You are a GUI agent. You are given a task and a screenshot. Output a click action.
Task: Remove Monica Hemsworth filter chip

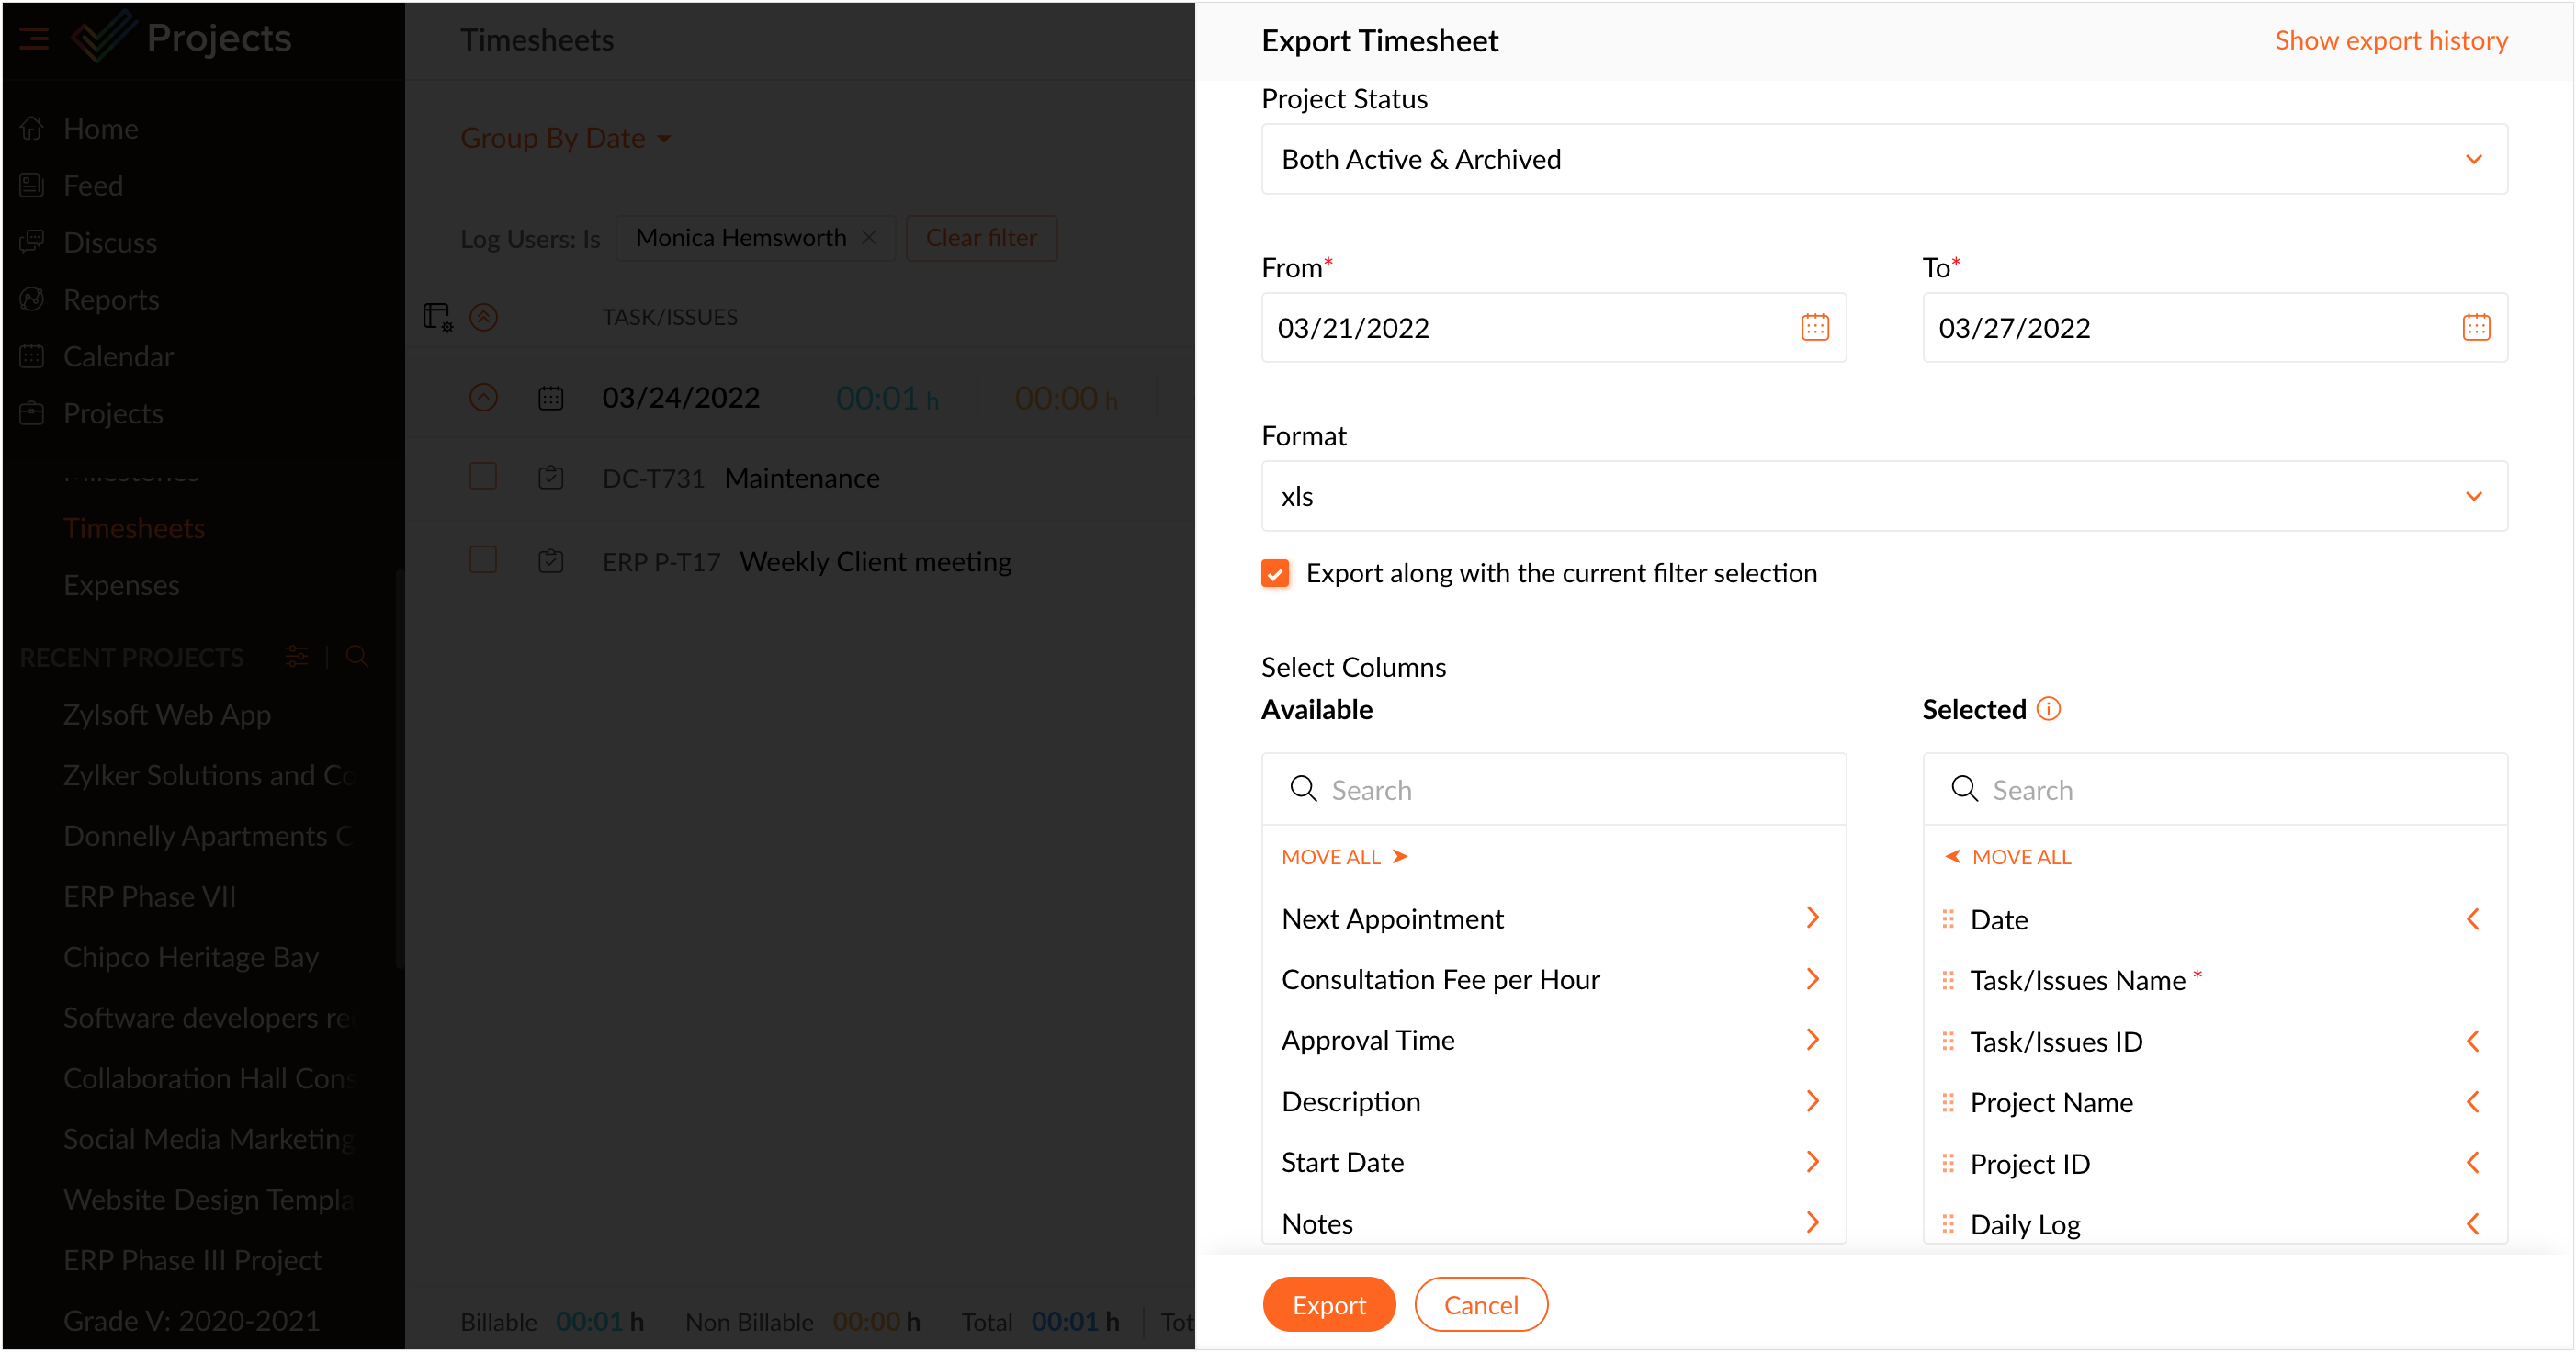pos(868,237)
